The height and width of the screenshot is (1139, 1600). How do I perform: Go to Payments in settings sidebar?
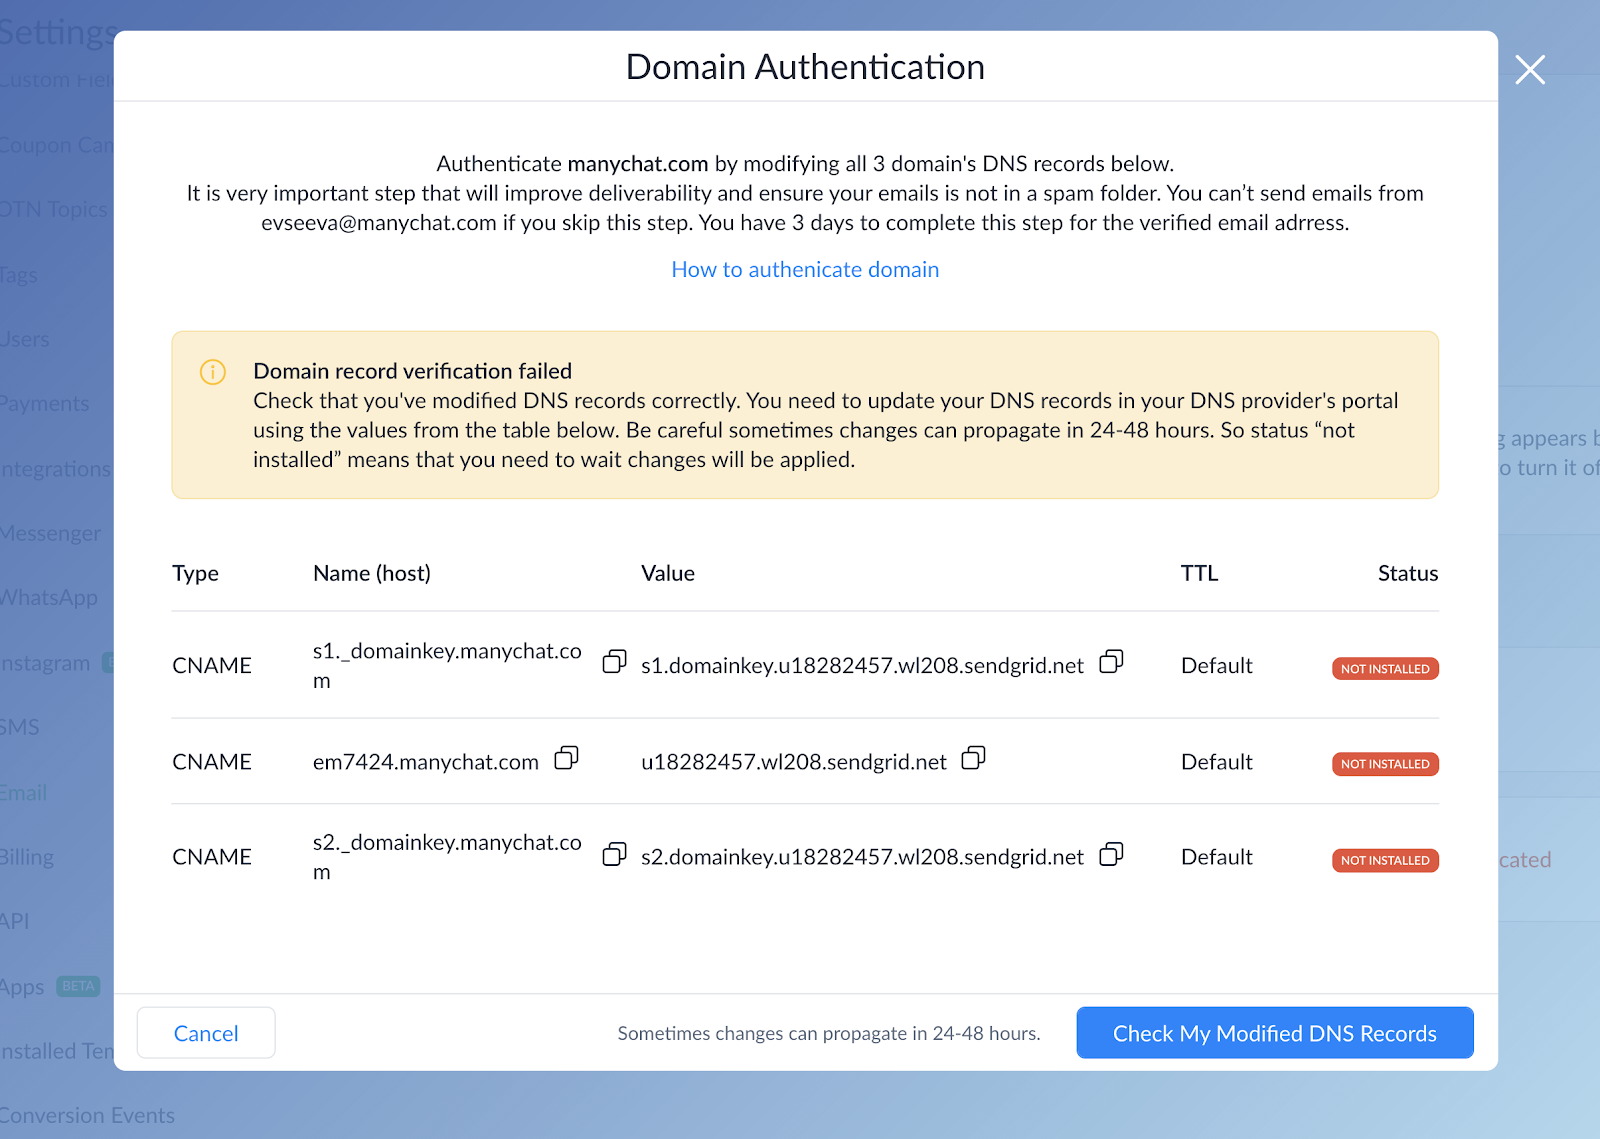pos(46,404)
